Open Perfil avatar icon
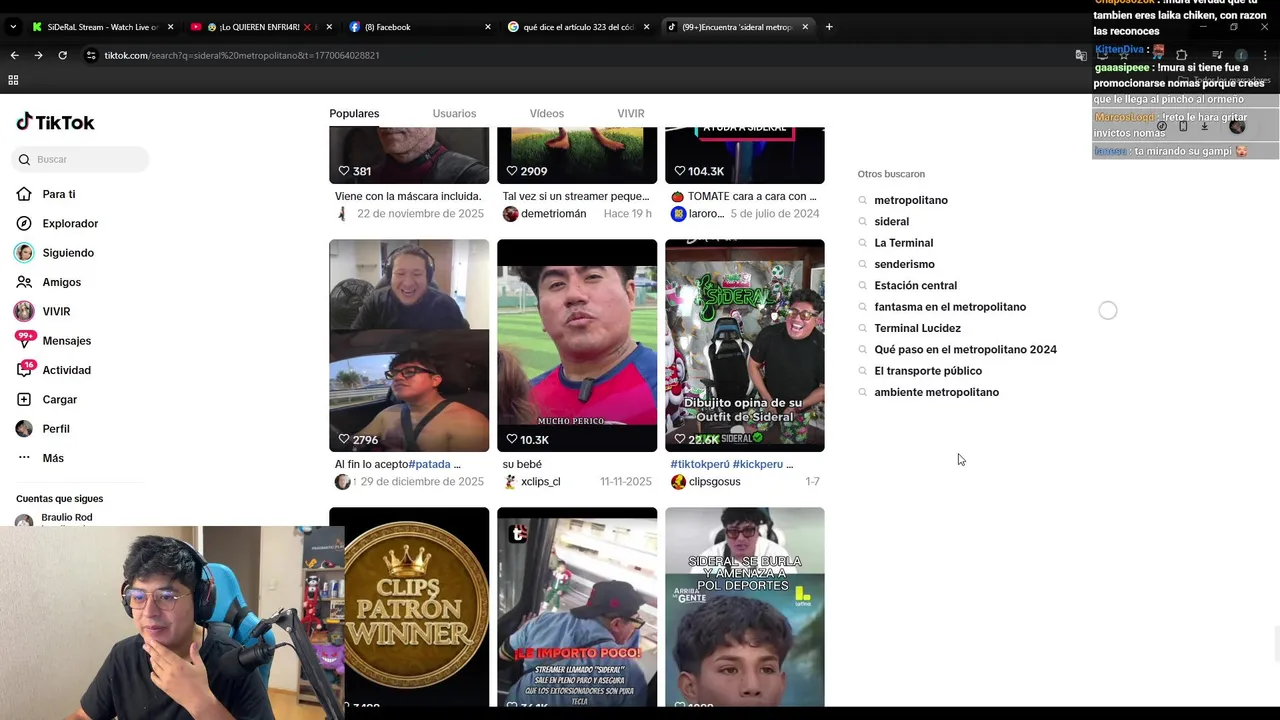The width and height of the screenshot is (1280, 720). pyautogui.click(x=24, y=428)
